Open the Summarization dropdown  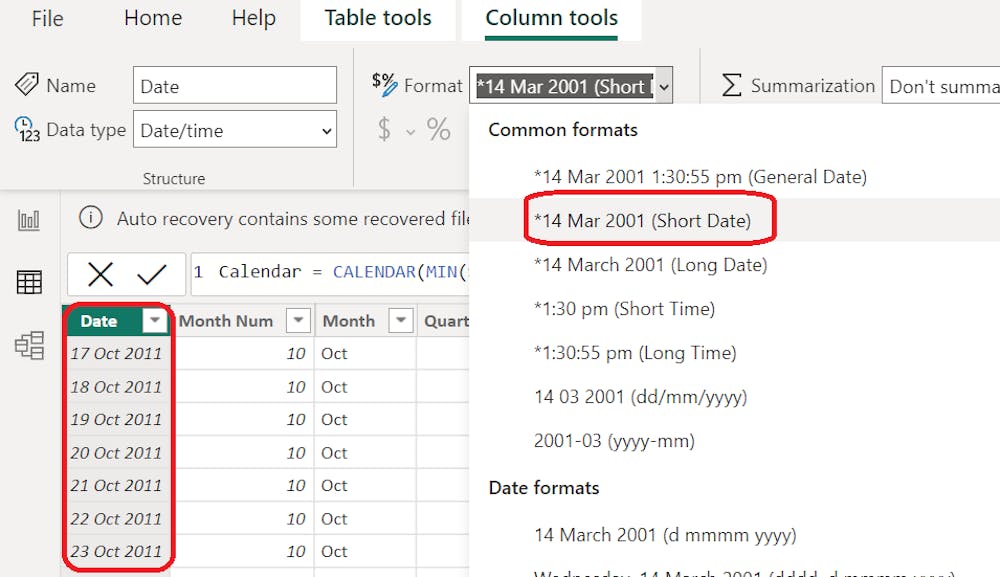click(x=940, y=86)
